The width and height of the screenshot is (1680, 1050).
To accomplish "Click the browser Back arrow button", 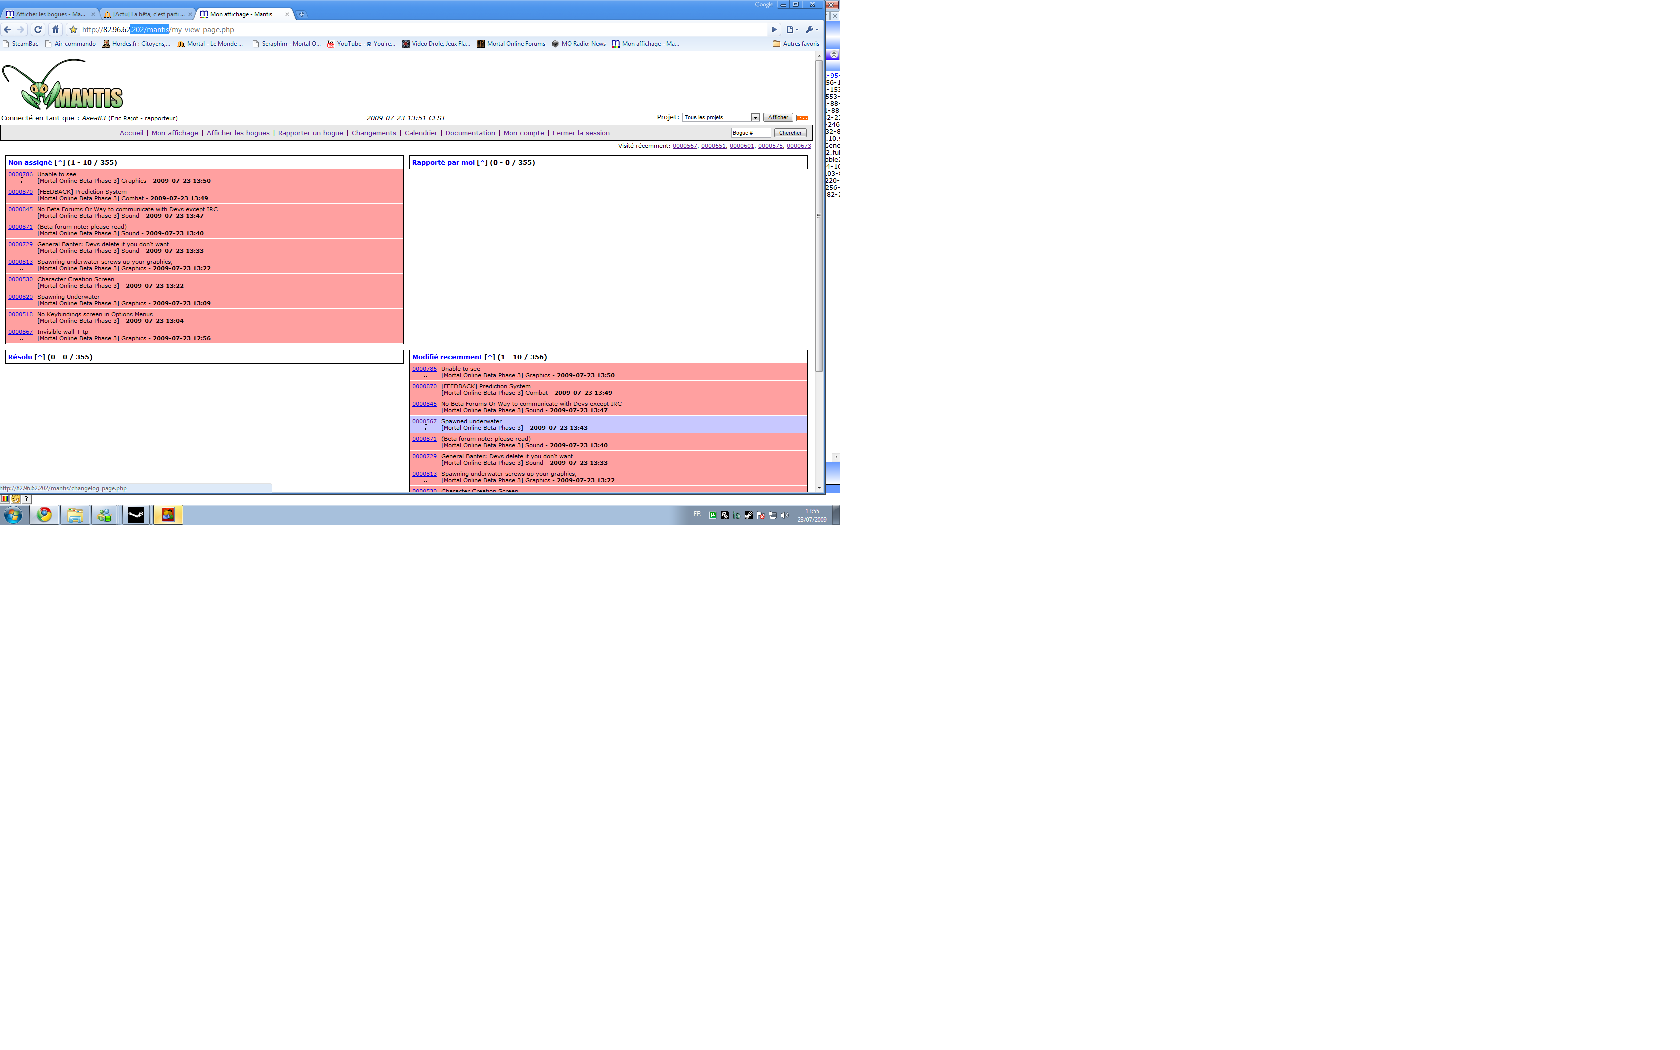I will tap(8, 29).
